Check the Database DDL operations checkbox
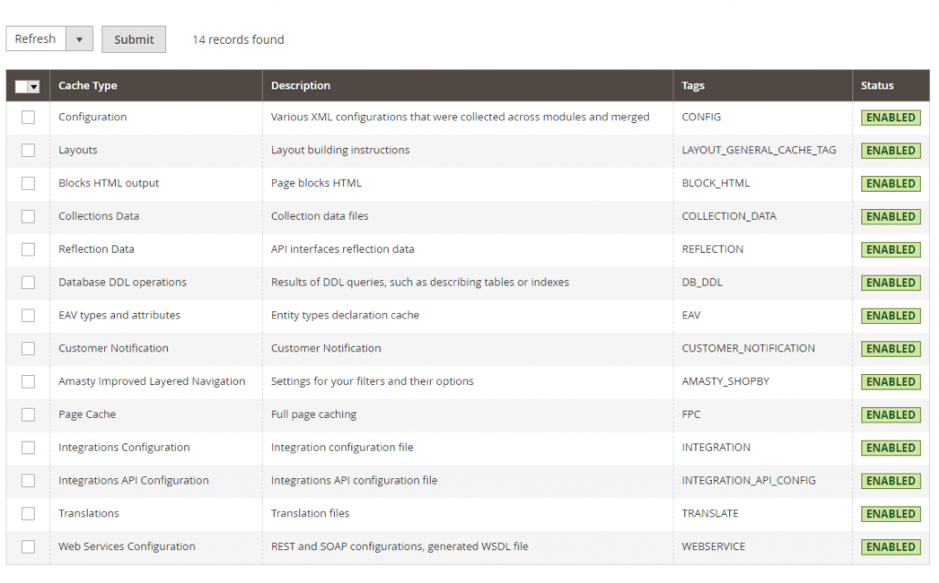 pyautogui.click(x=28, y=282)
